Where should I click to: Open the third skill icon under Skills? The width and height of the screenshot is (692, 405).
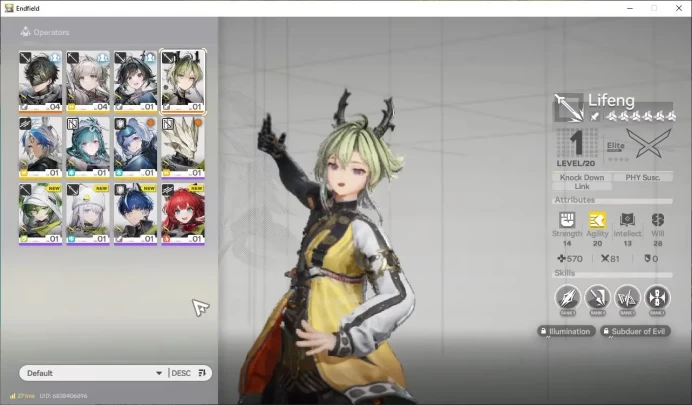pos(627,297)
